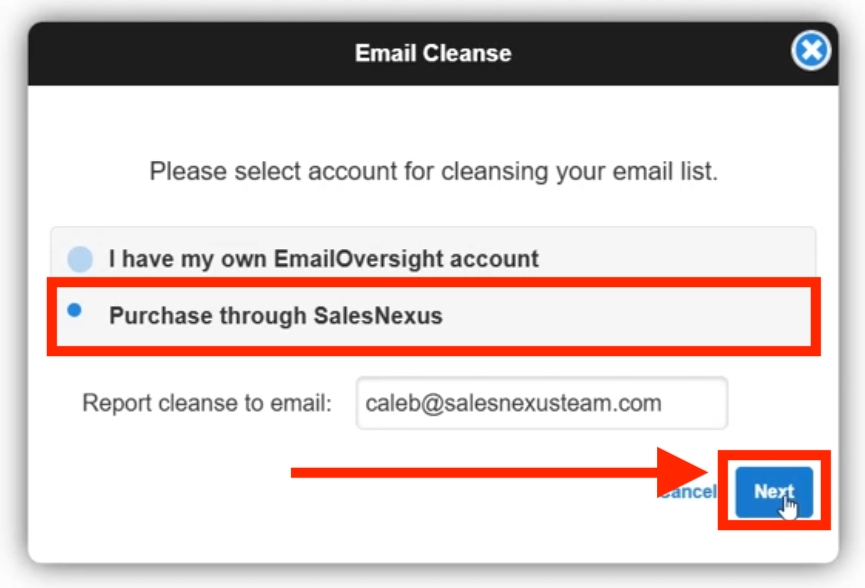Click the Email Cleanse title text
The height and width of the screenshot is (588, 865).
pos(433,54)
